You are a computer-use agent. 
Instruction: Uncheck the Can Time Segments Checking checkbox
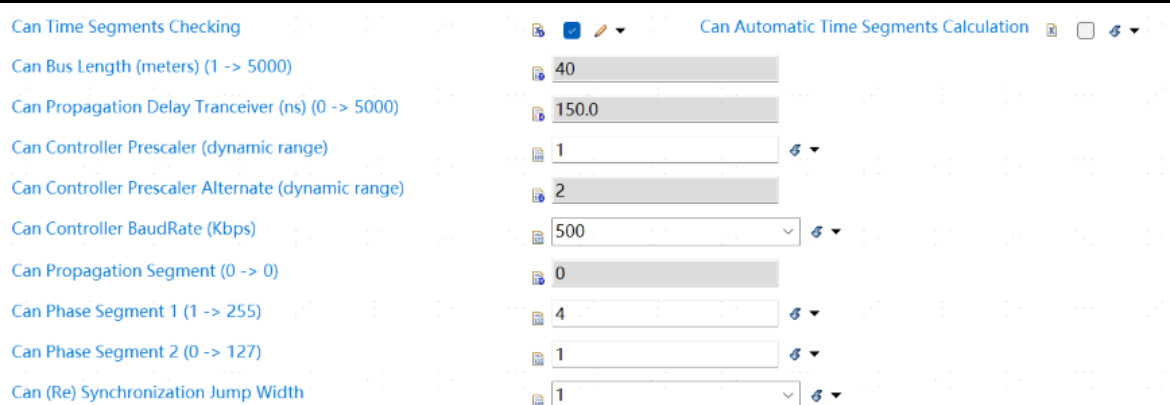tap(572, 31)
